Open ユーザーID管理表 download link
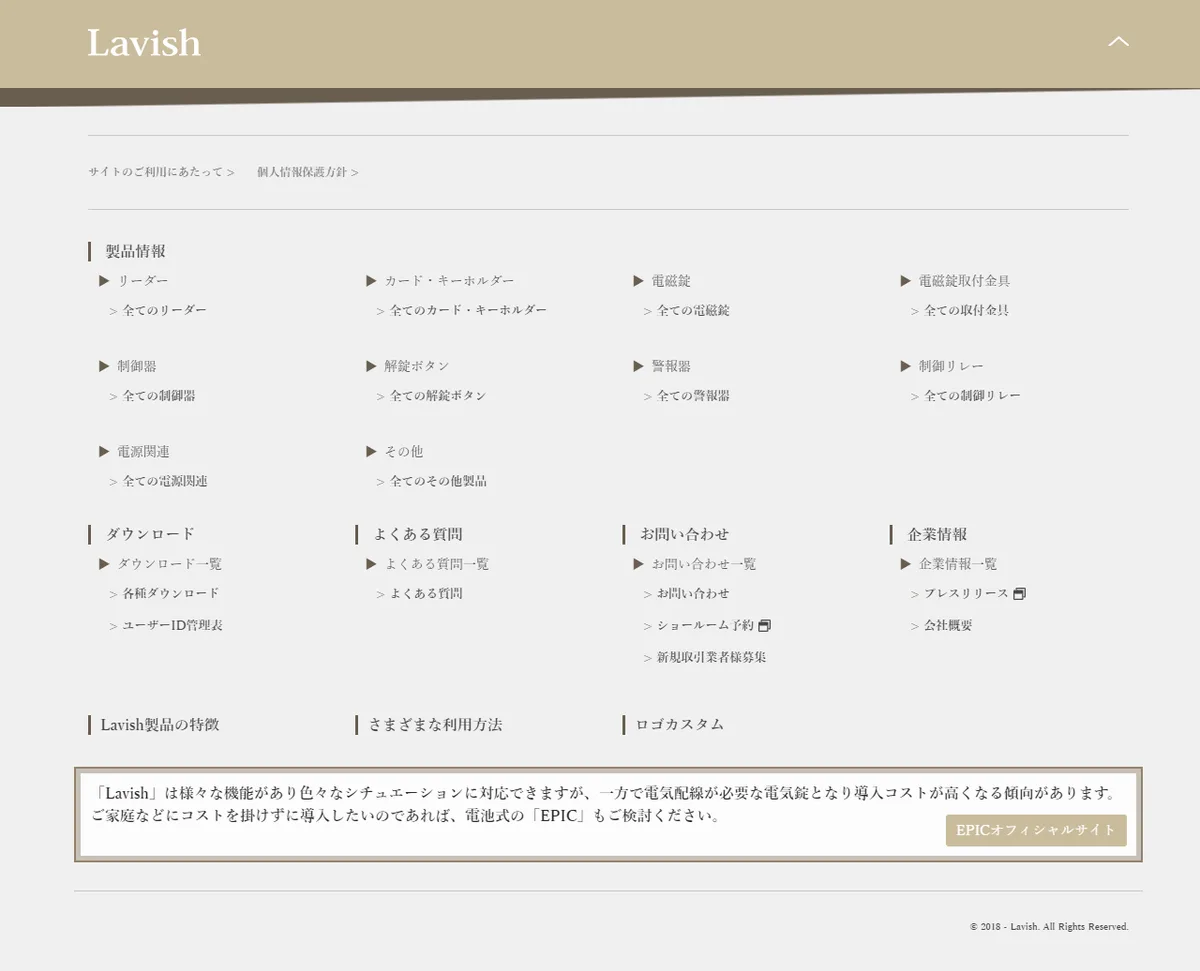 (x=172, y=625)
